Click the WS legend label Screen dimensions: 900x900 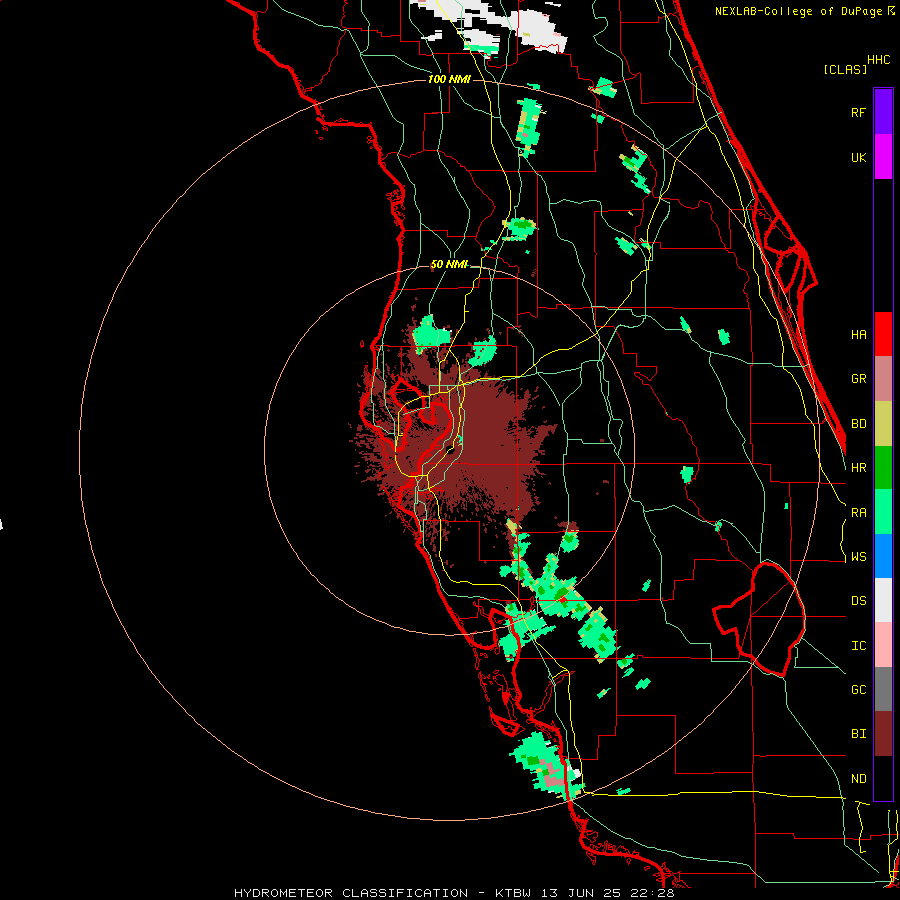[858, 557]
